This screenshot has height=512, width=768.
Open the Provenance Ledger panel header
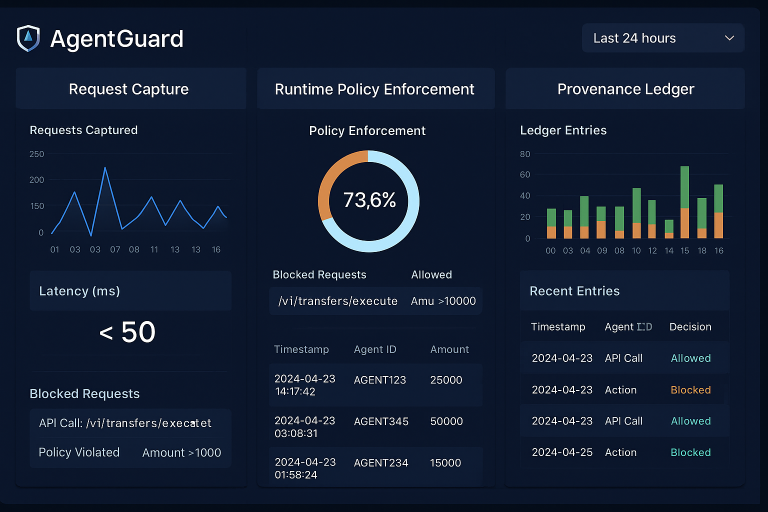(x=625, y=89)
